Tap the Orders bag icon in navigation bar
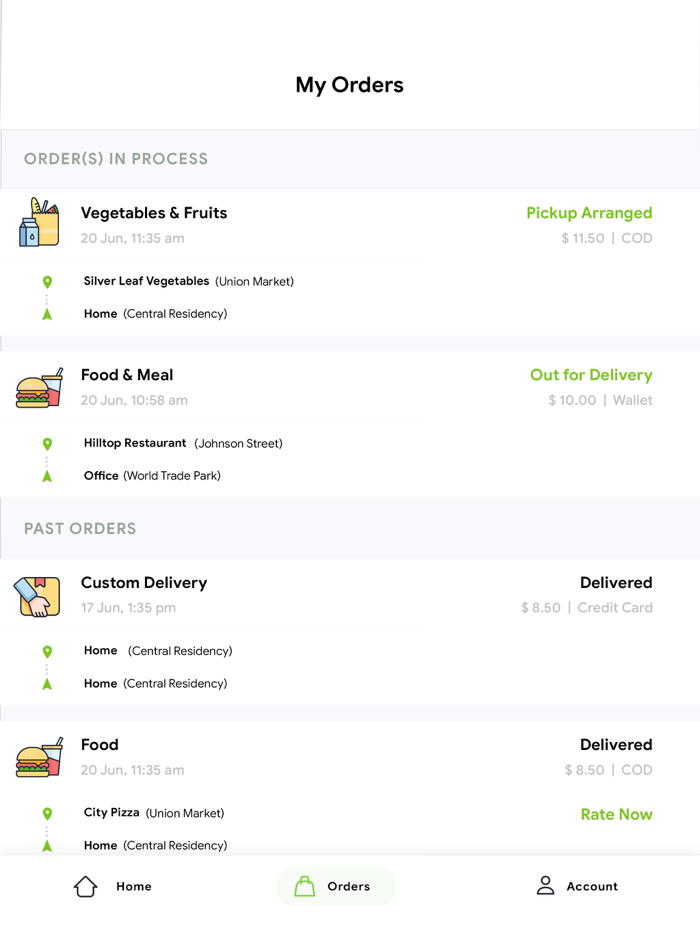 click(x=305, y=886)
